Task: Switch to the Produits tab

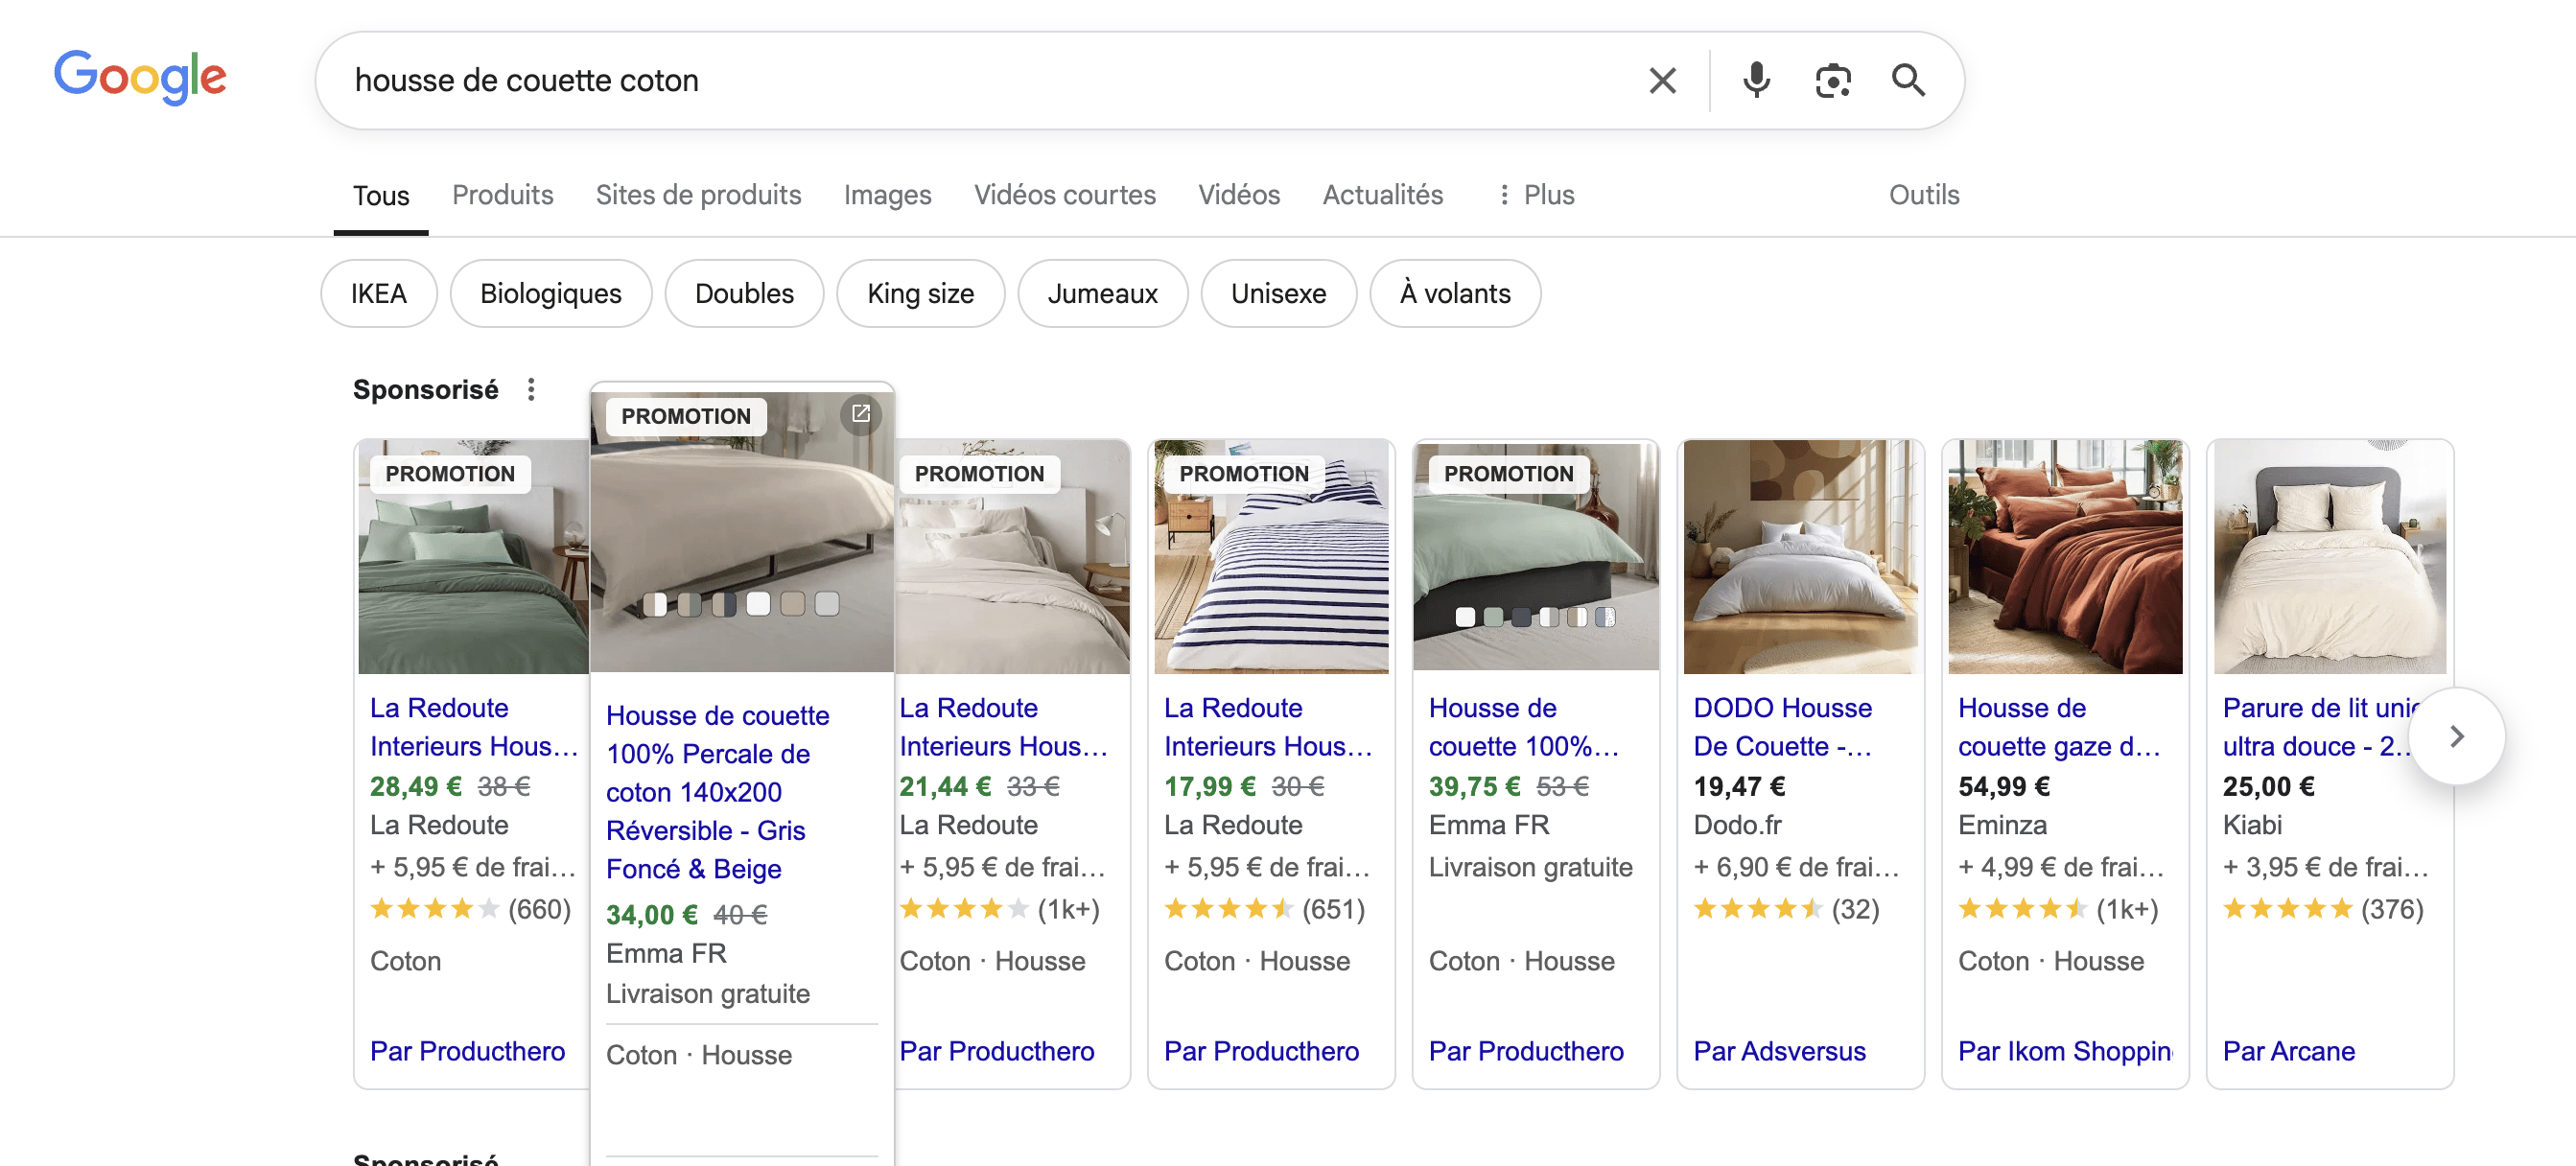Action: 502,195
